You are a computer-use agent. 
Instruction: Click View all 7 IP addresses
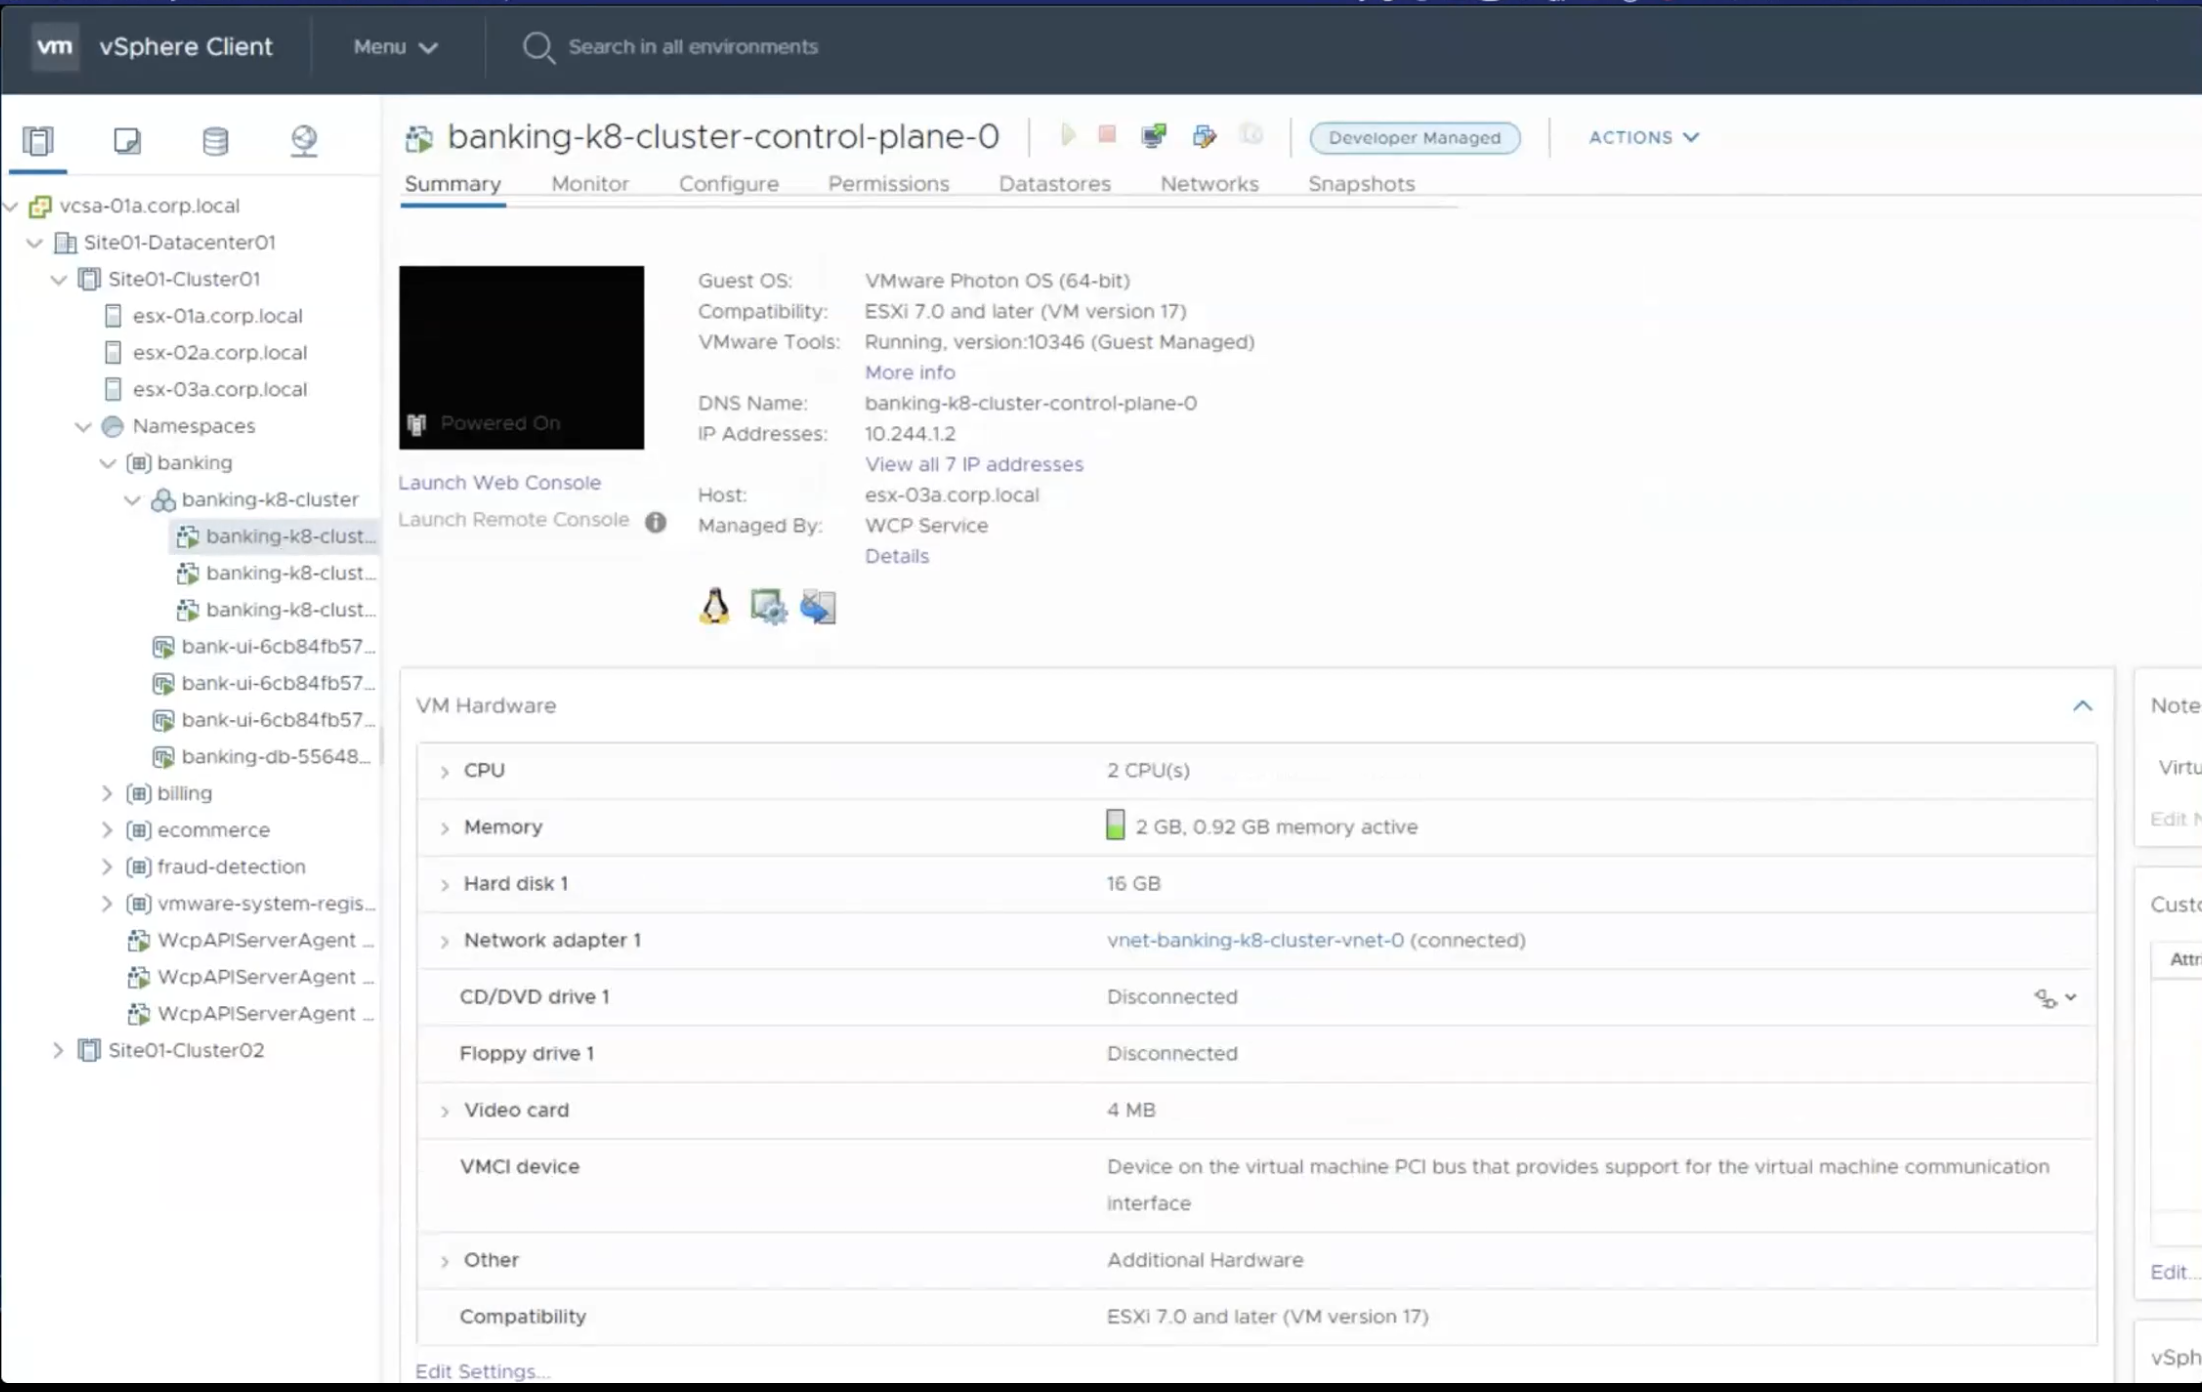973,464
